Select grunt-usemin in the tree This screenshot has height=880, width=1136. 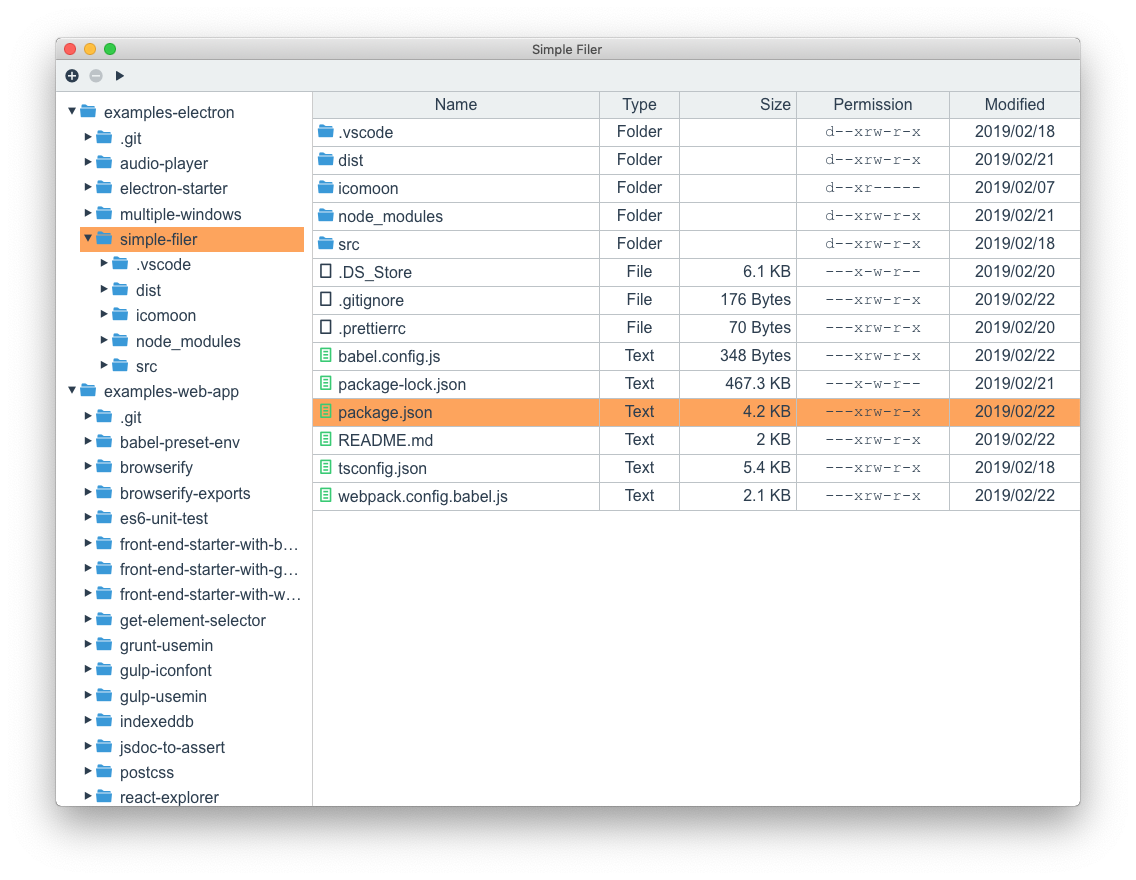(167, 645)
